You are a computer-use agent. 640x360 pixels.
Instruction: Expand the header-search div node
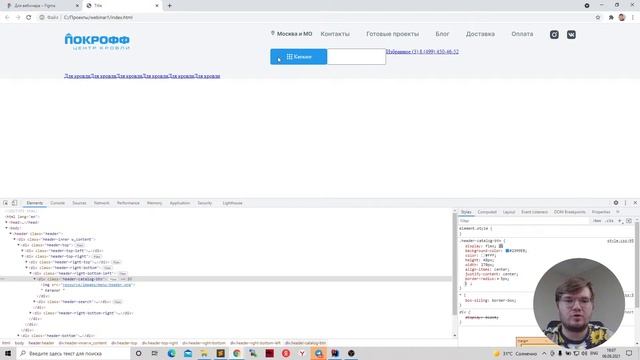35,302
